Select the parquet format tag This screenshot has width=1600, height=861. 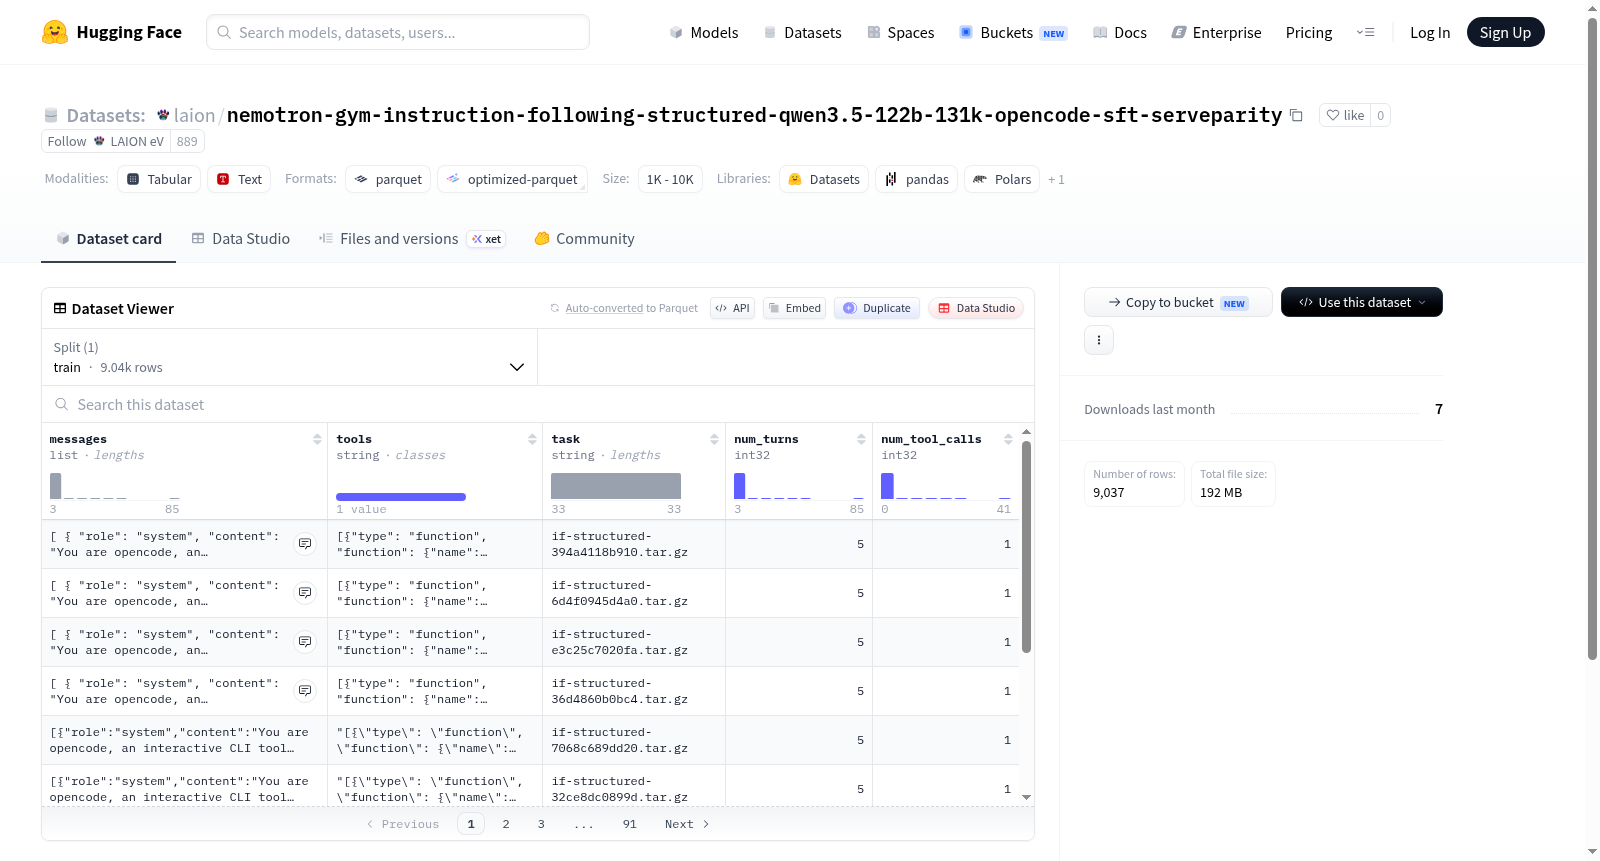tap(388, 179)
